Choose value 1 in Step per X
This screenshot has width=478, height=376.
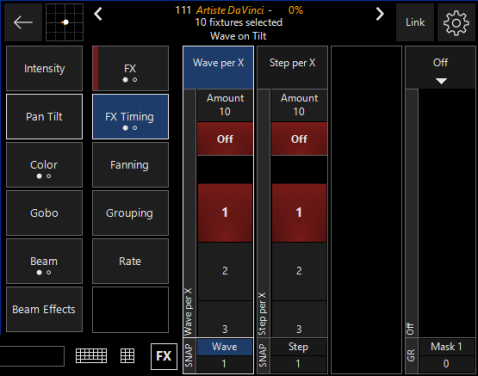(x=299, y=213)
